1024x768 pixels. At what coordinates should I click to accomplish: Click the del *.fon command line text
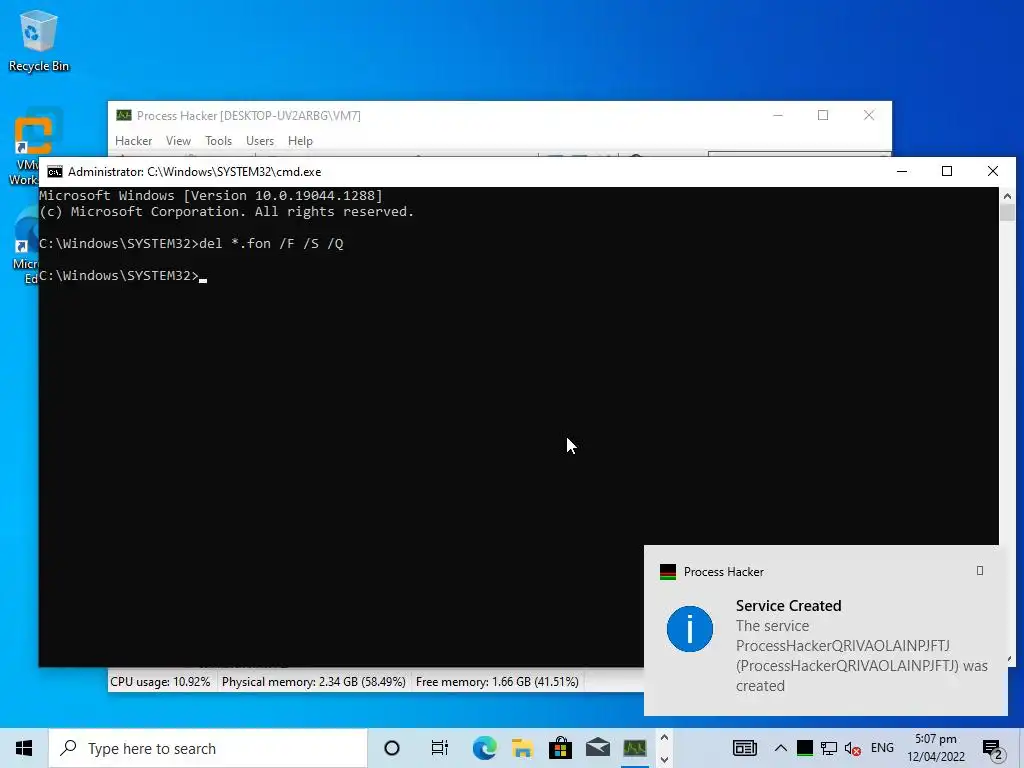pyautogui.click(x=271, y=244)
